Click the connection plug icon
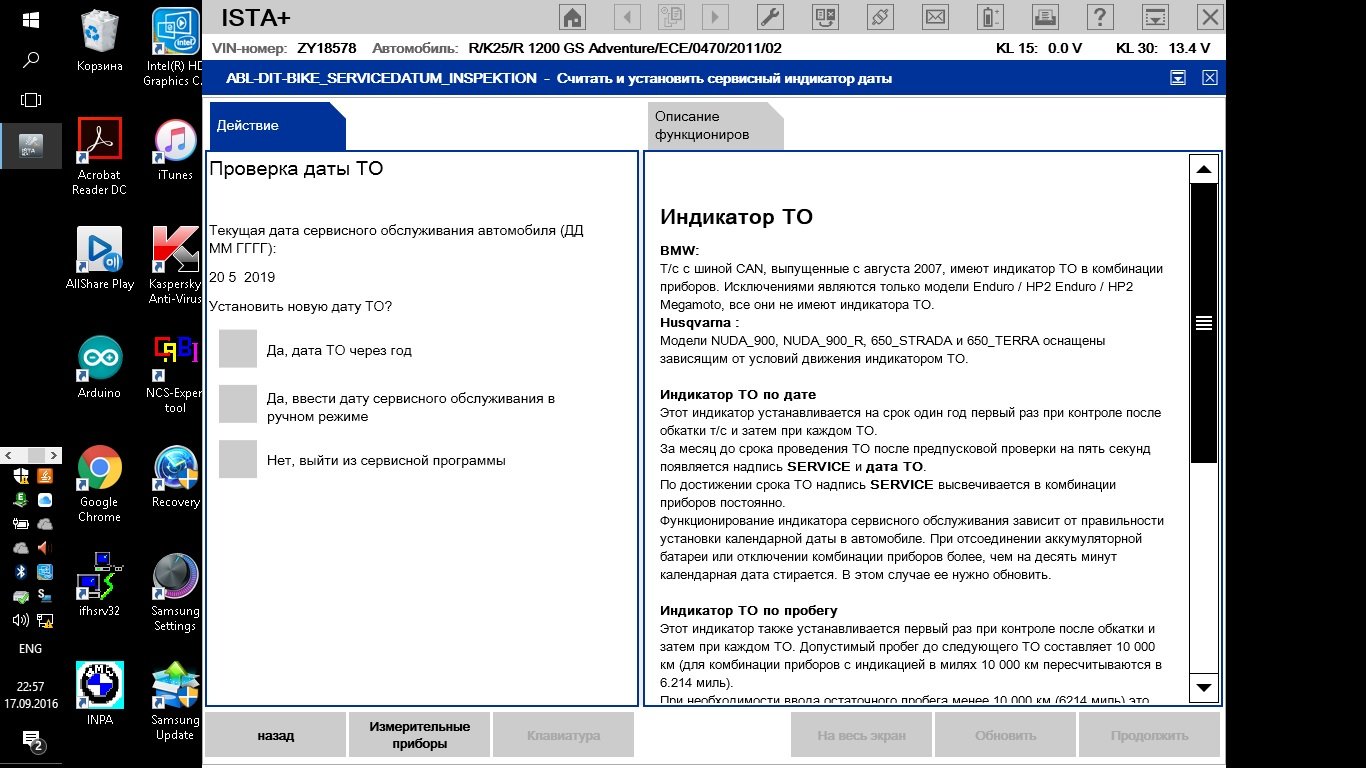Image resolution: width=1366 pixels, height=768 pixels. 880,17
